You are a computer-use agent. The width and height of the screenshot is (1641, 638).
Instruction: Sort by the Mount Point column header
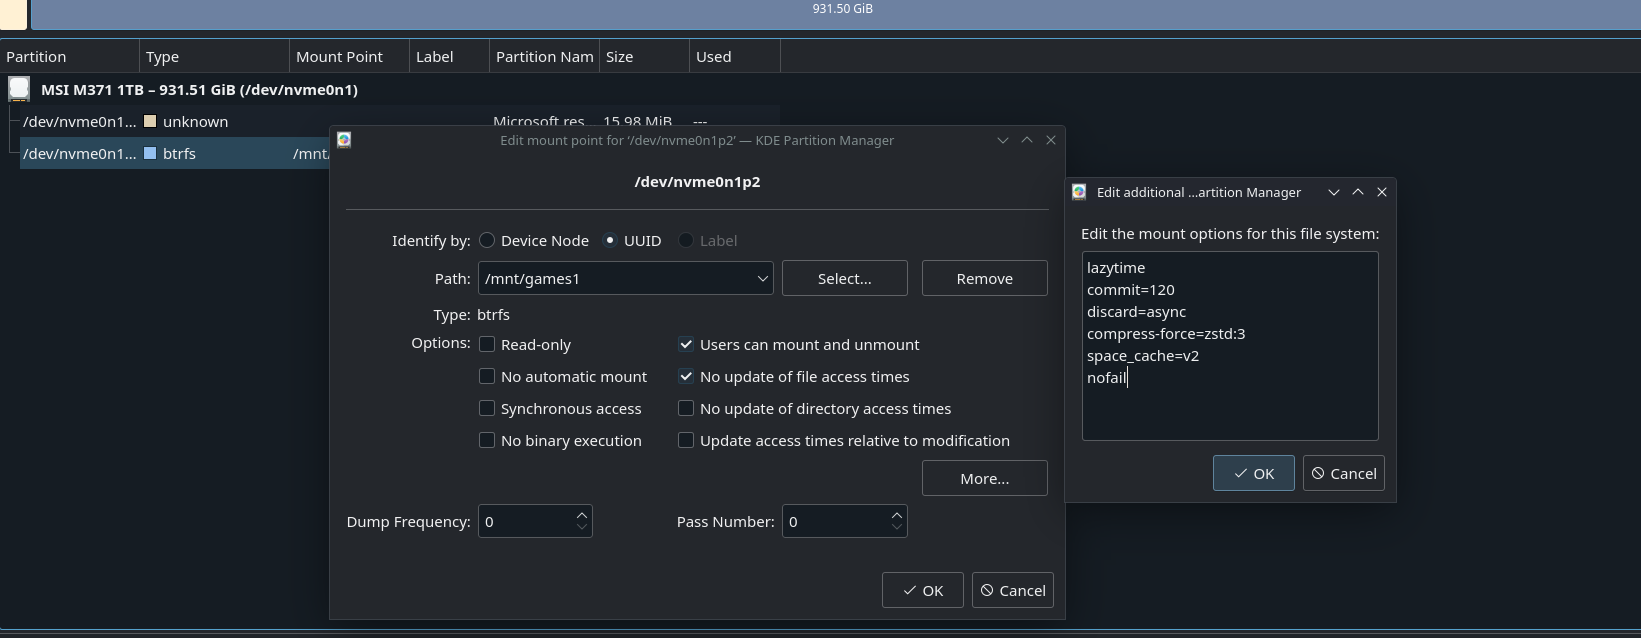click(339, 56)
